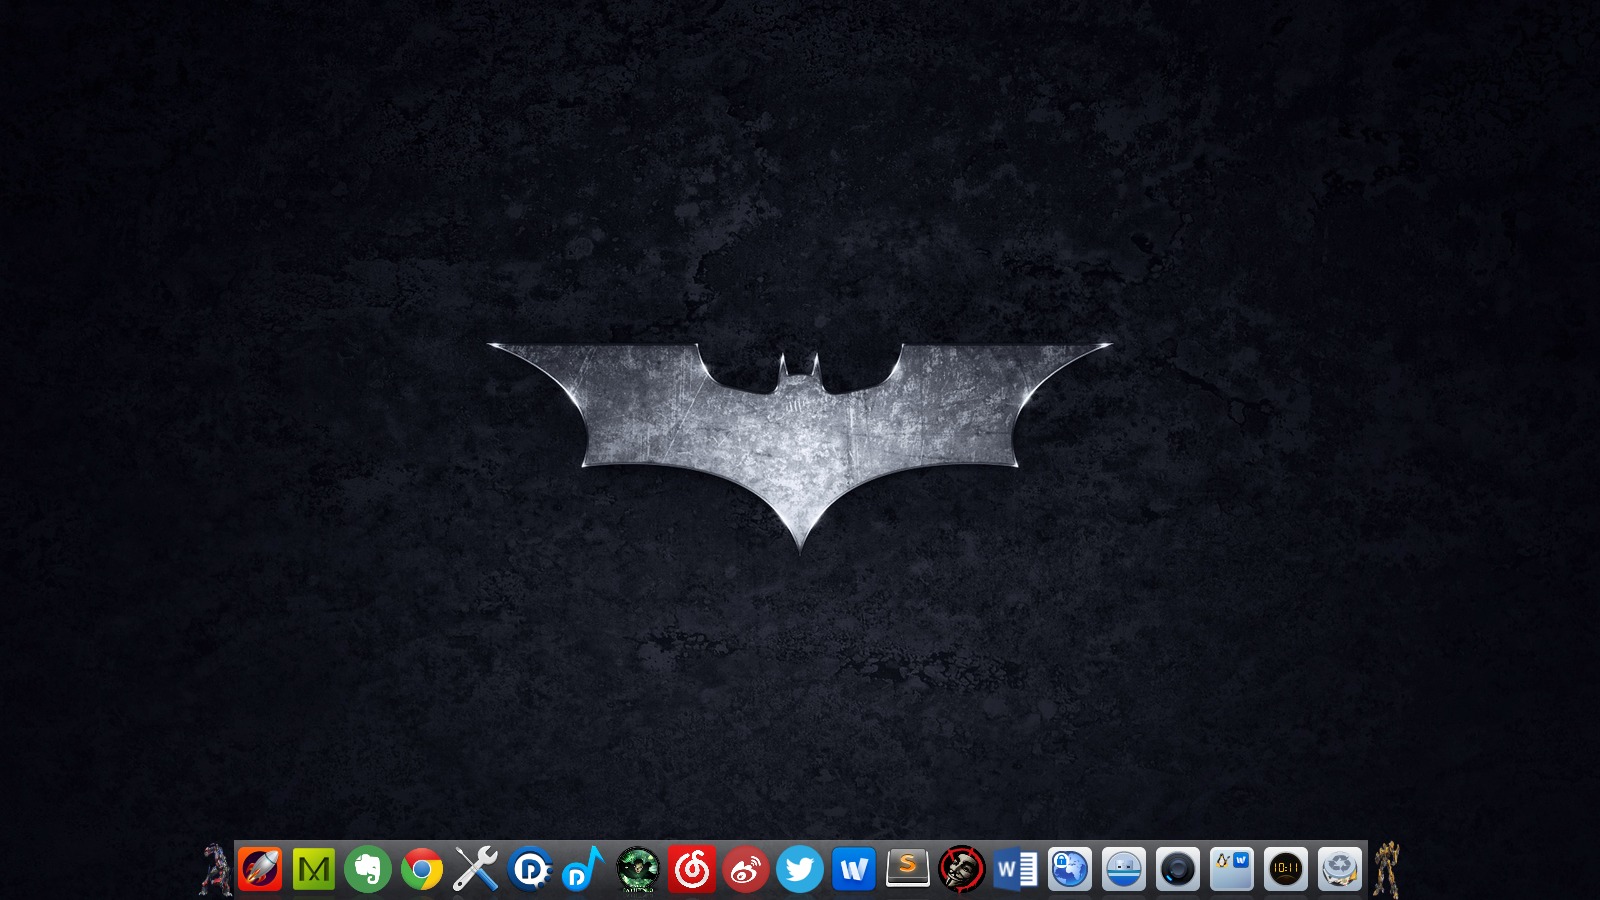Open the Weibo app in dock
Screen dimensions: 1600x900
(746, 869)
